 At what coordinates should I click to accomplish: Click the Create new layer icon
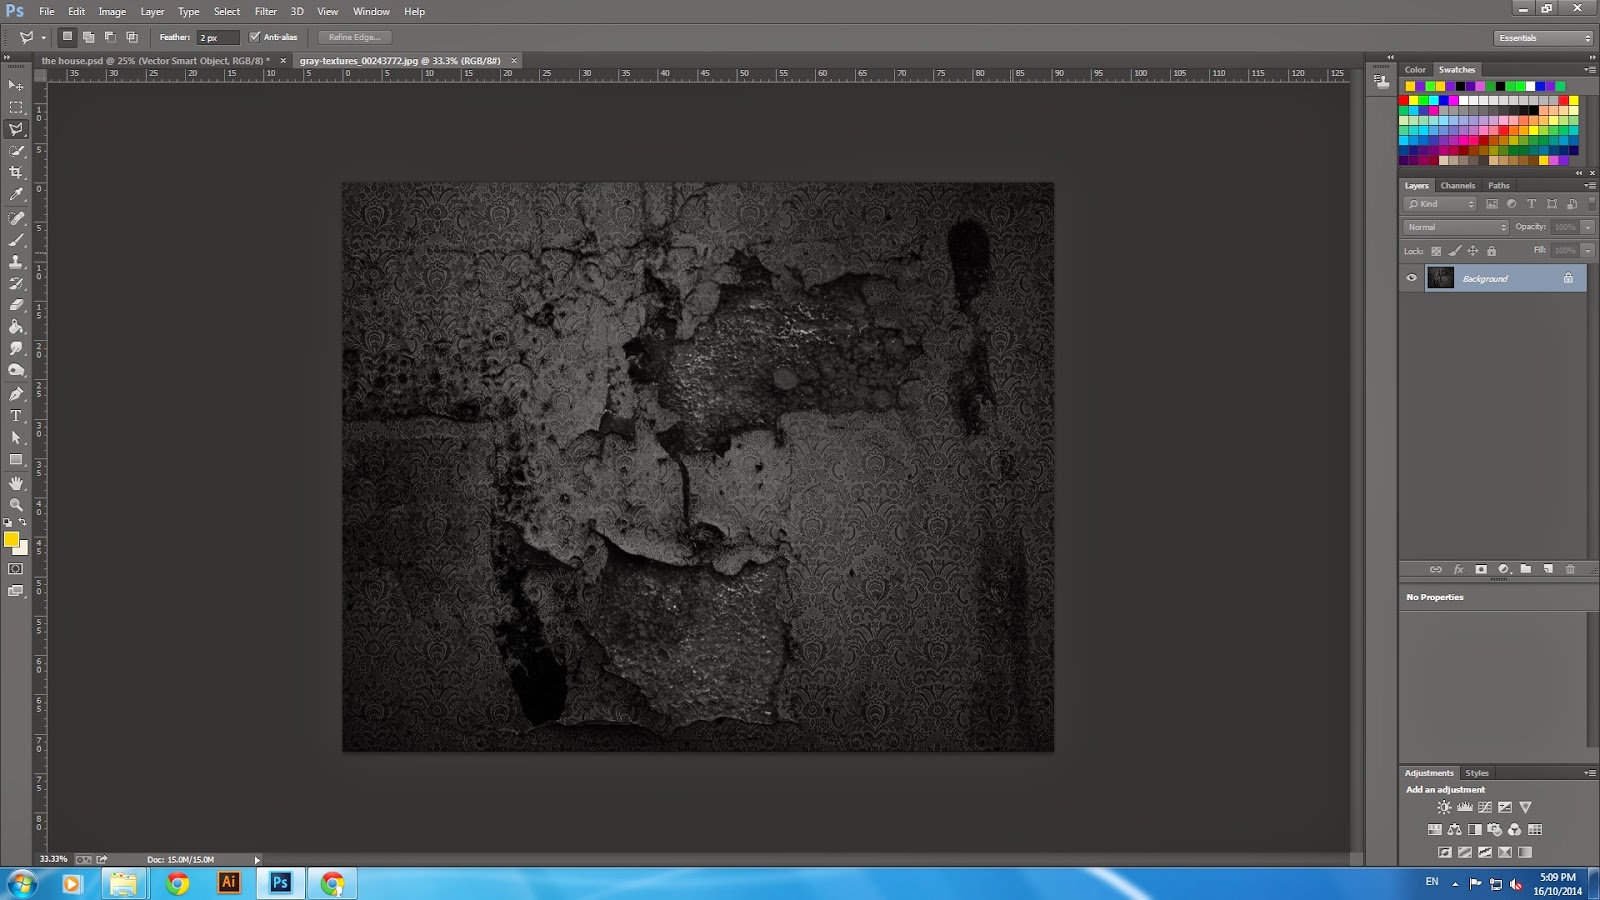click(1548, 569)
